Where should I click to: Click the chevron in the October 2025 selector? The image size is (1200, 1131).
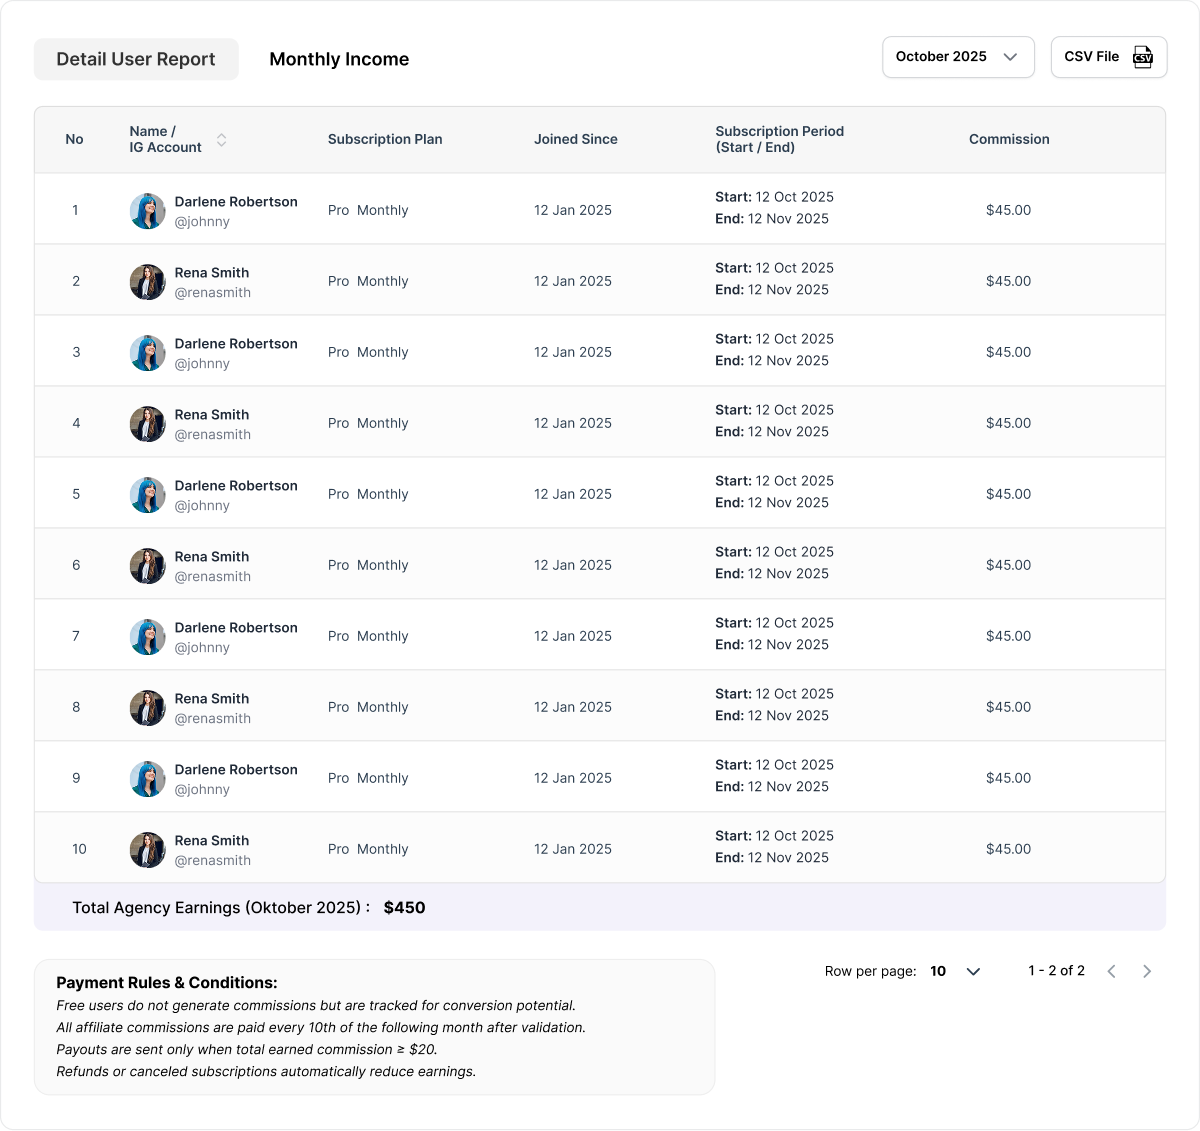pyautogui.click(x=1010, y=57)
